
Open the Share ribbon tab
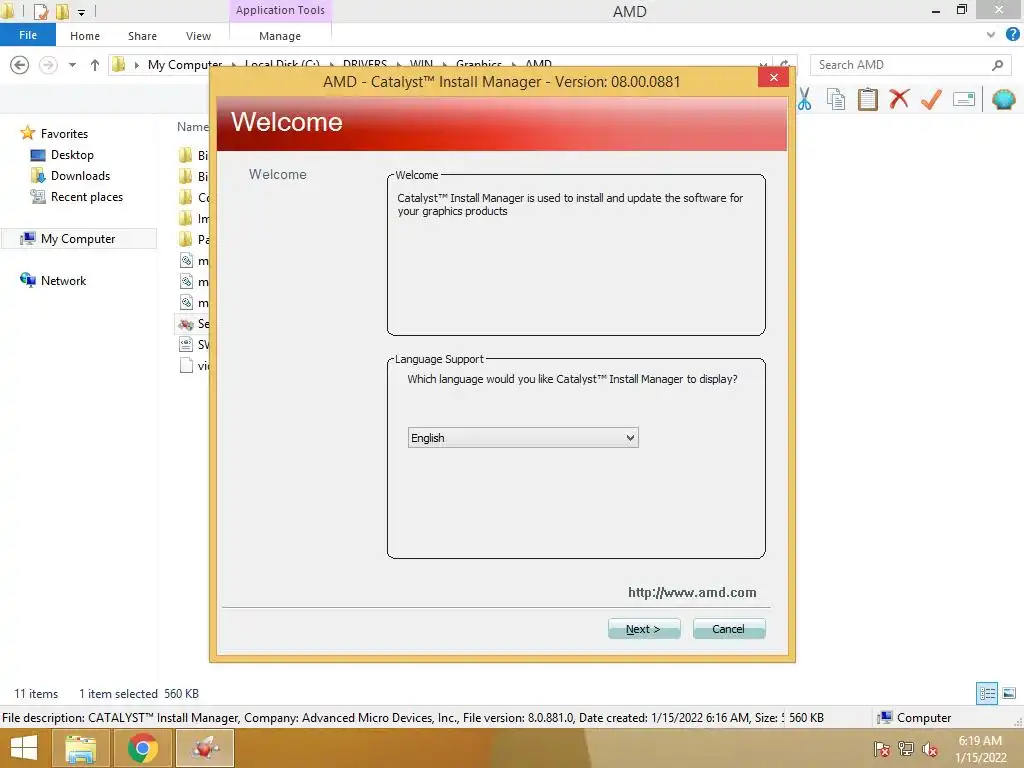coord(142,36)
